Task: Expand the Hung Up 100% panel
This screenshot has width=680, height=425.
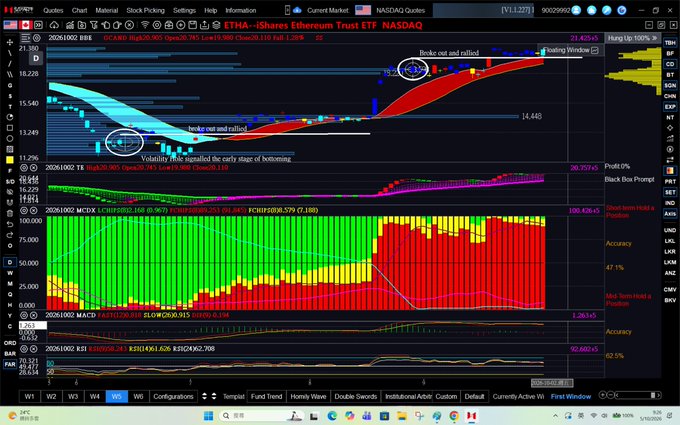Action: tap(632, 38)
